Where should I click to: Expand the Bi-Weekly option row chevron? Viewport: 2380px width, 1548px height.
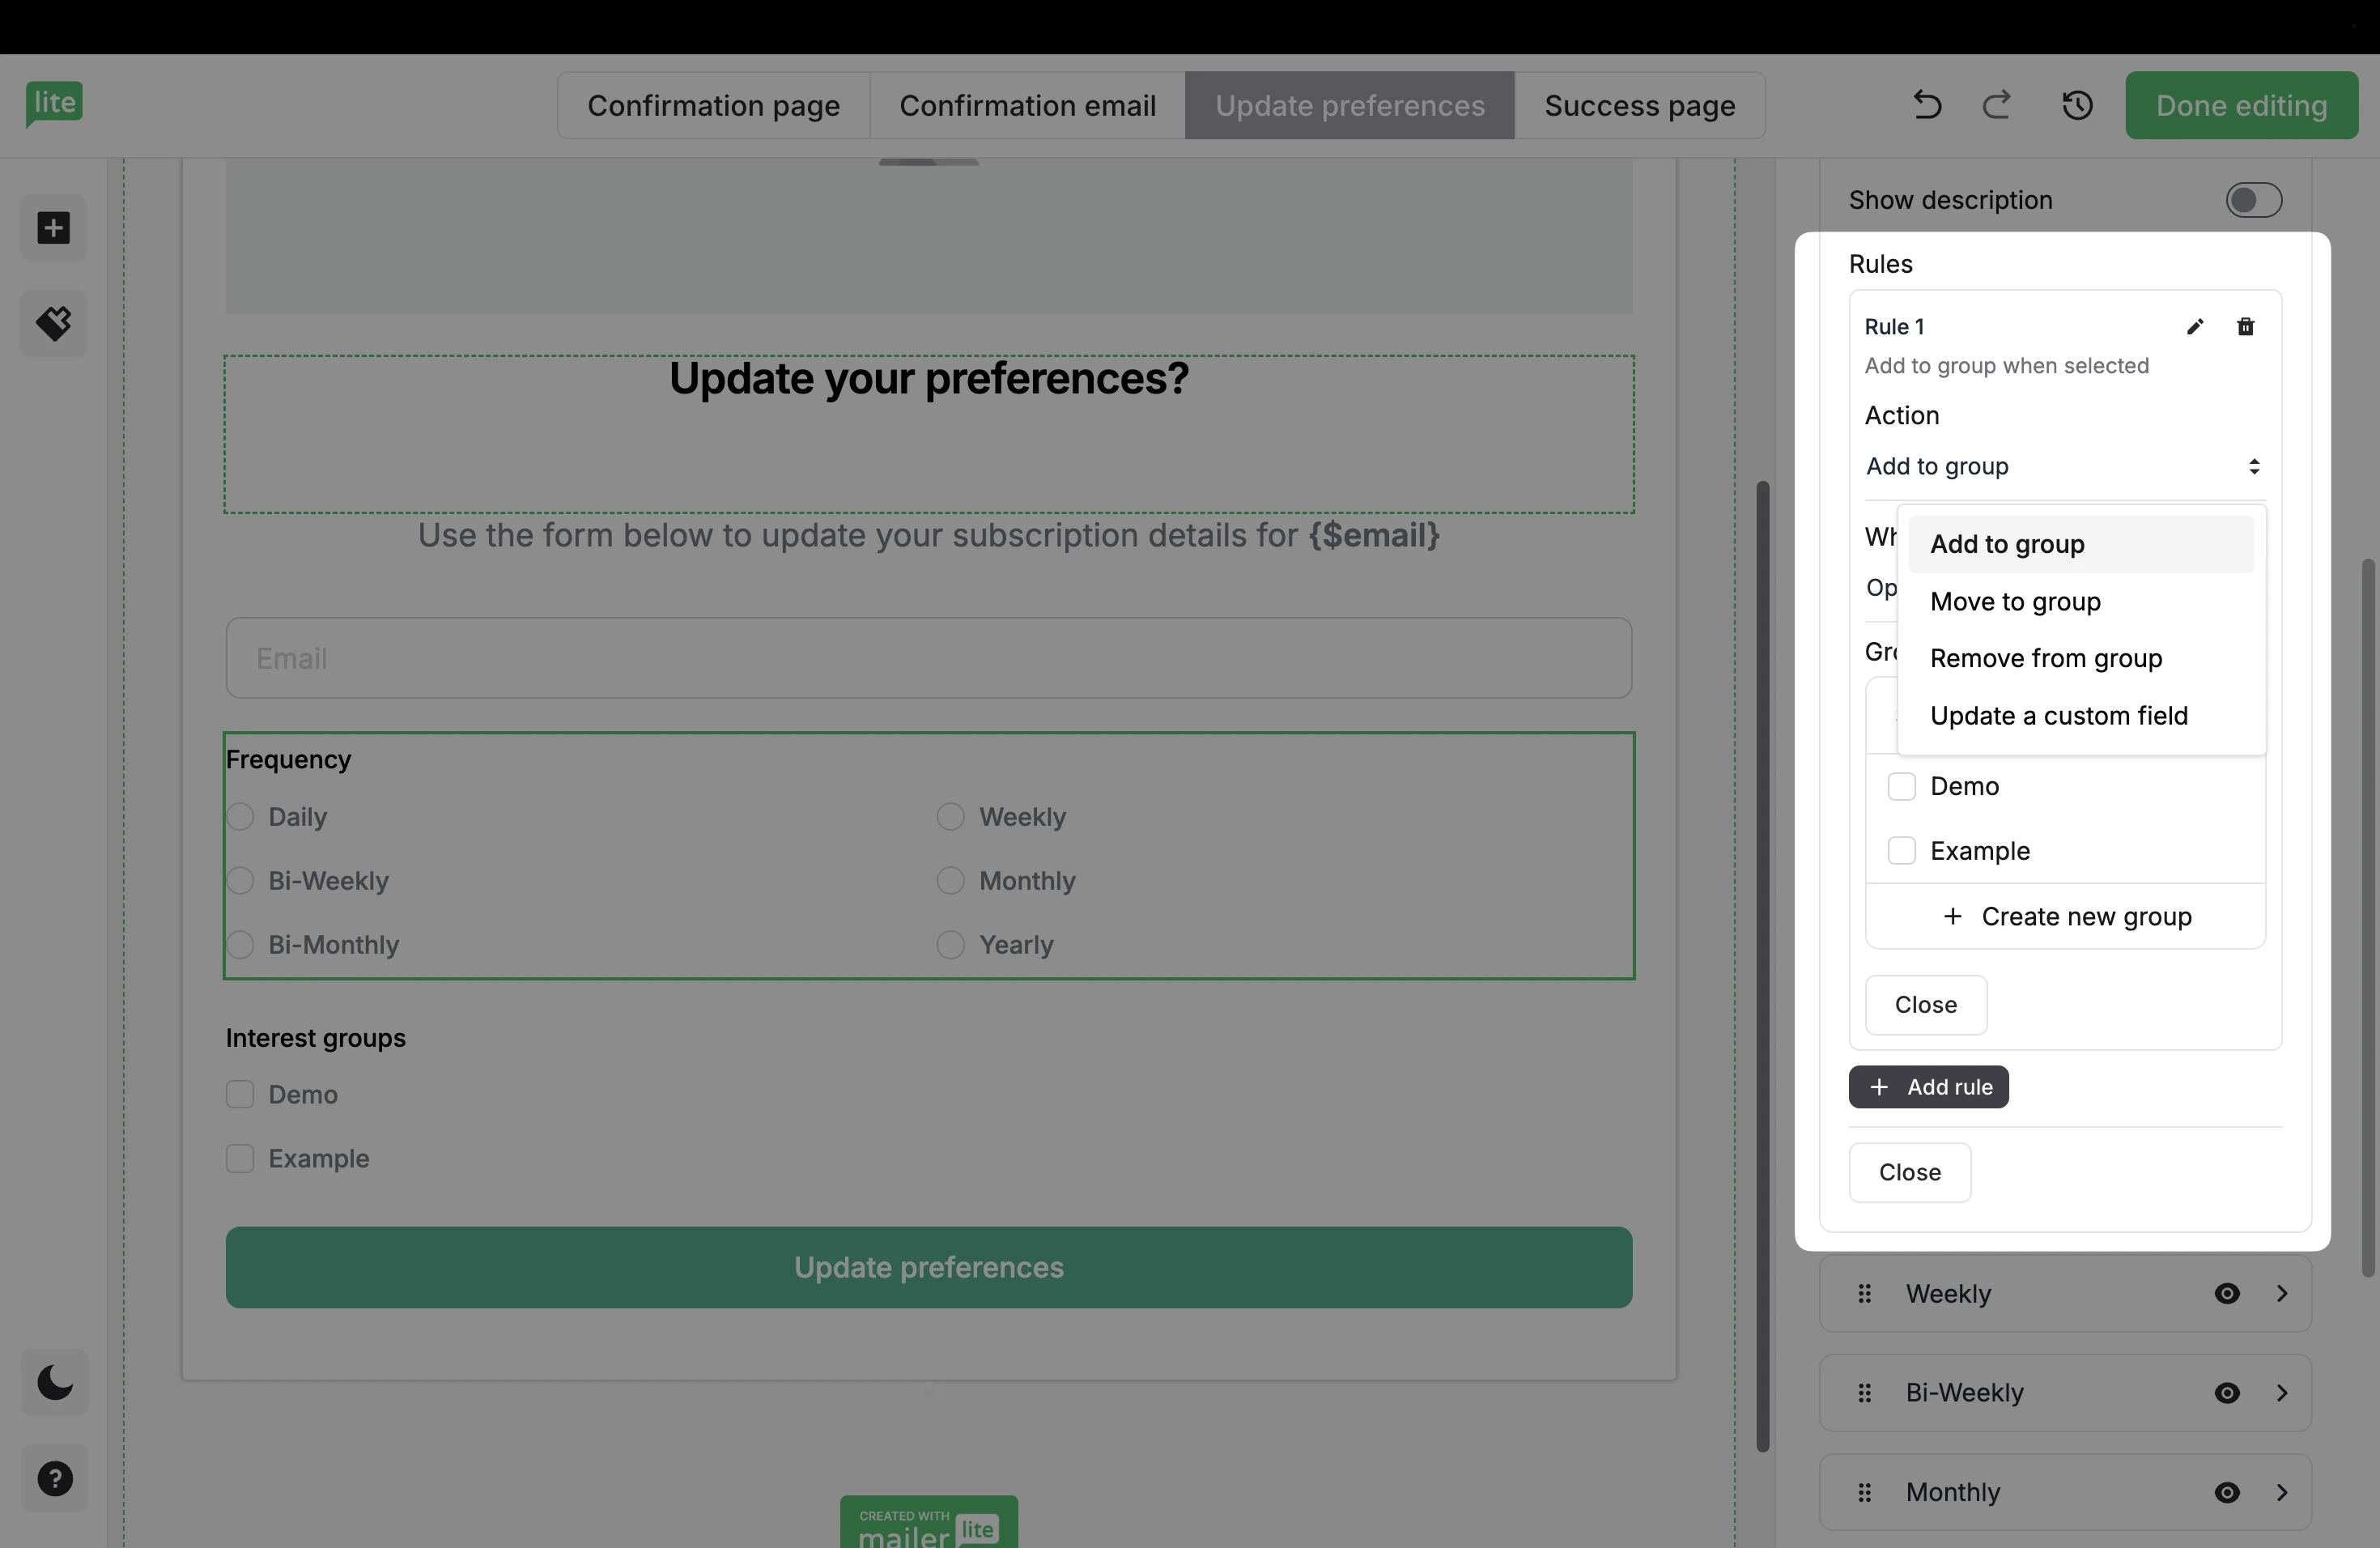[2282, 1393]
